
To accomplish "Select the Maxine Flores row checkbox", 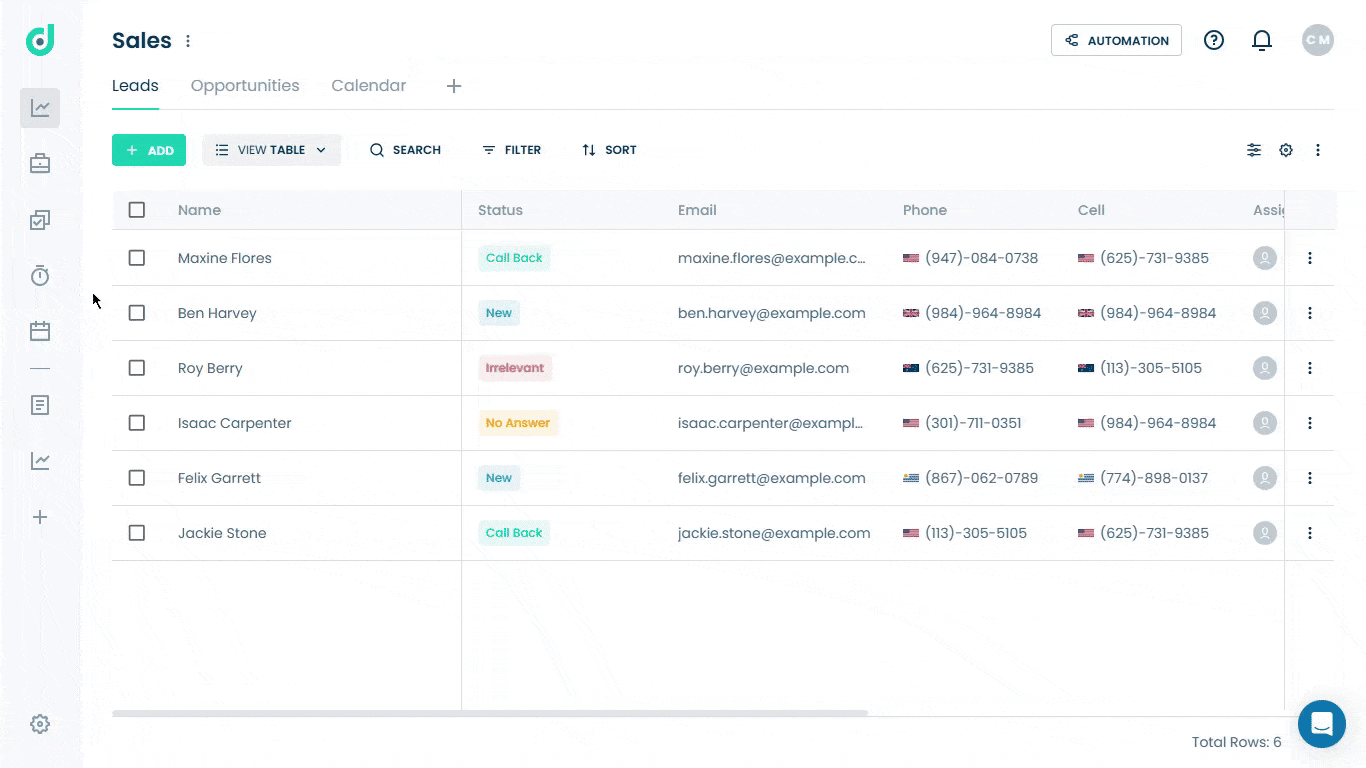I will tap(137, 258).
